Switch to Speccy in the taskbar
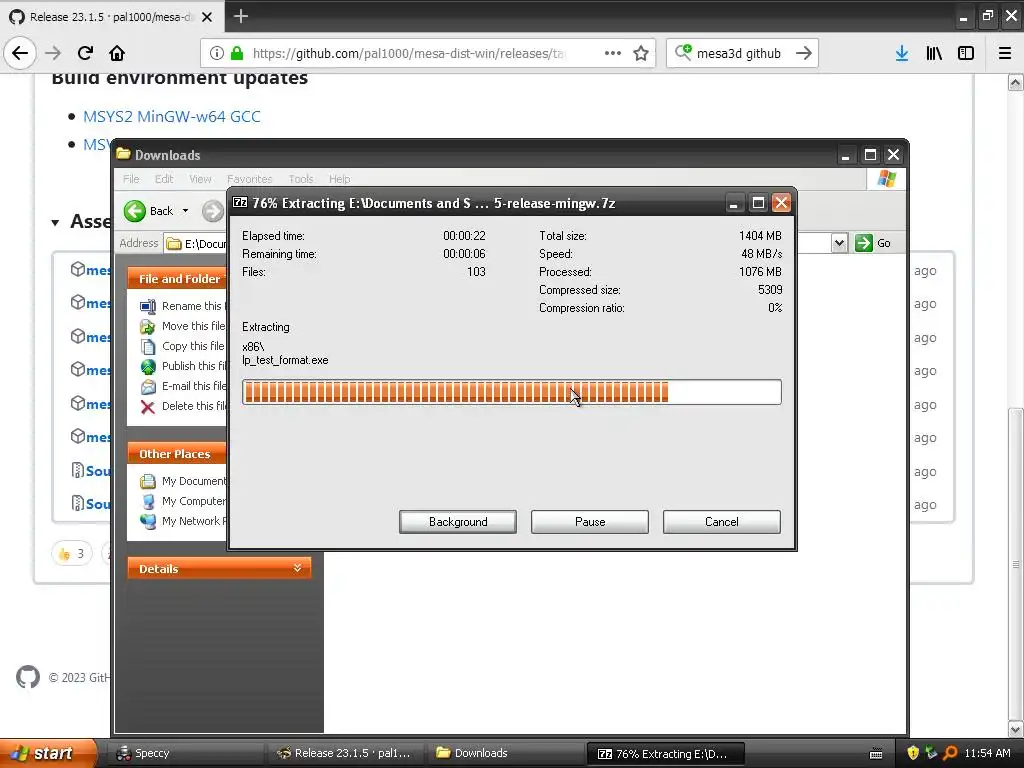The image size is (1024, 768). pos(185,753)
